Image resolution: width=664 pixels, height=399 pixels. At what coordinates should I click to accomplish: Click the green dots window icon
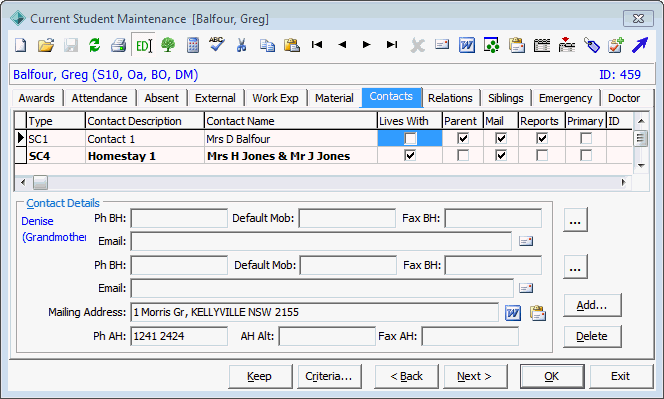pyautogui.click(x=492, y=45)
